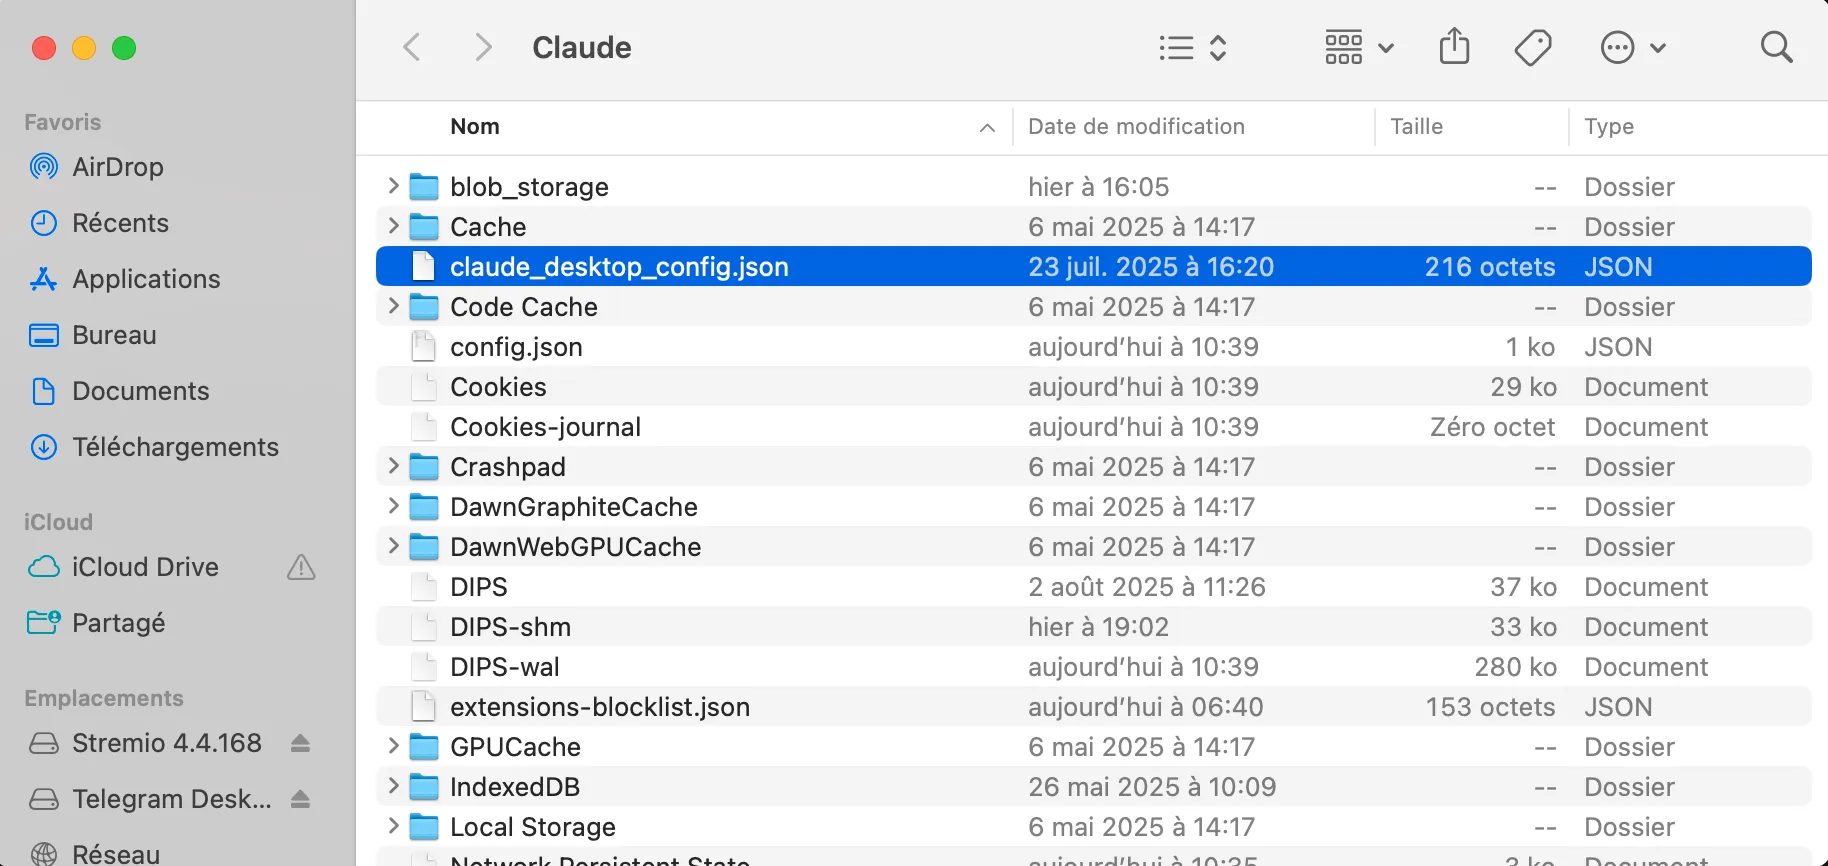Expand the DawnWebGPUCache folder
Viewport: 1828px width, 866px height.
coord(393,546)
